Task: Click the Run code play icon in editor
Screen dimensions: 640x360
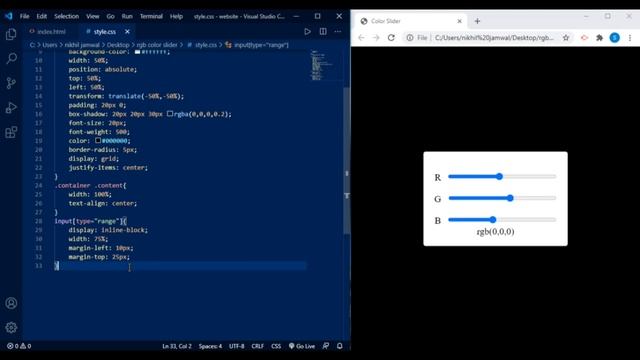Action: pos(307,31)
